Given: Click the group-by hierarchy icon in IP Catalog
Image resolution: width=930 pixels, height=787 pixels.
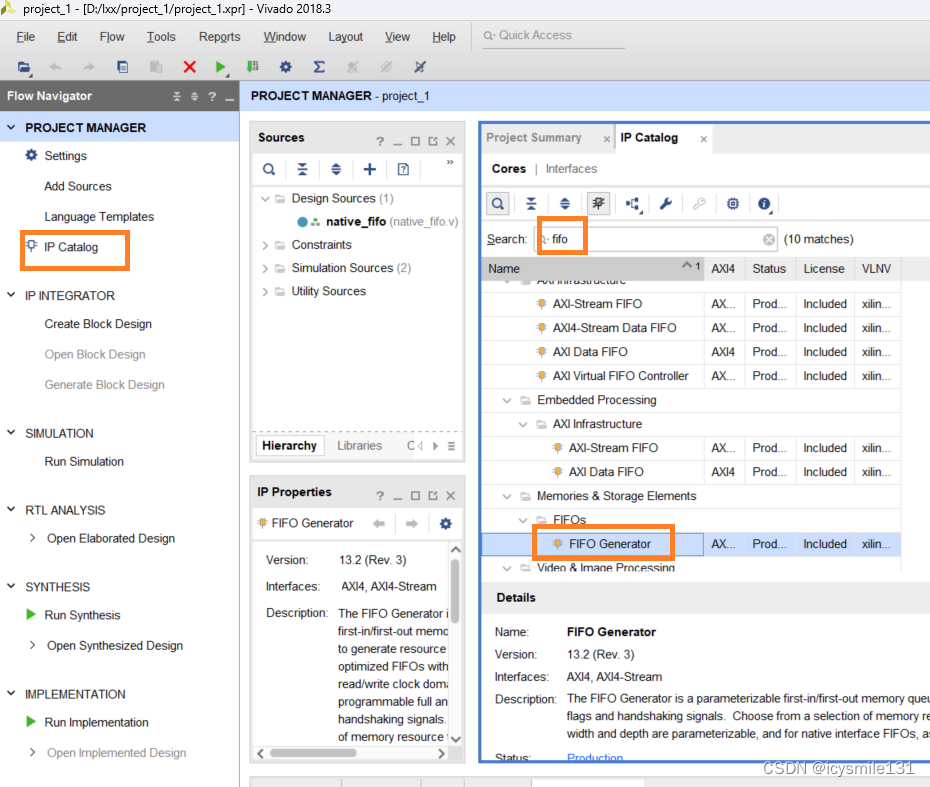Looking at the screenshot, I should pyautogui.click(x=633, y=204).
